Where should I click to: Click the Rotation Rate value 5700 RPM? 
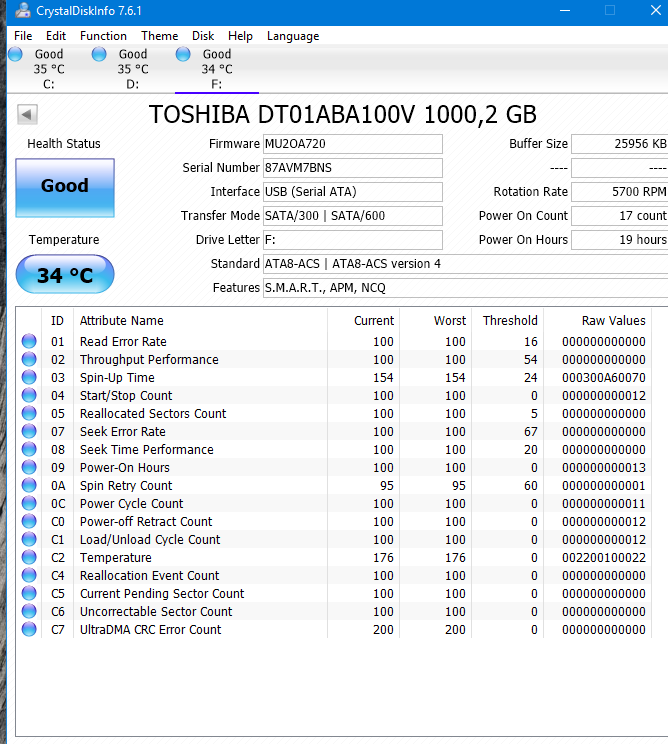coord(620,192)
